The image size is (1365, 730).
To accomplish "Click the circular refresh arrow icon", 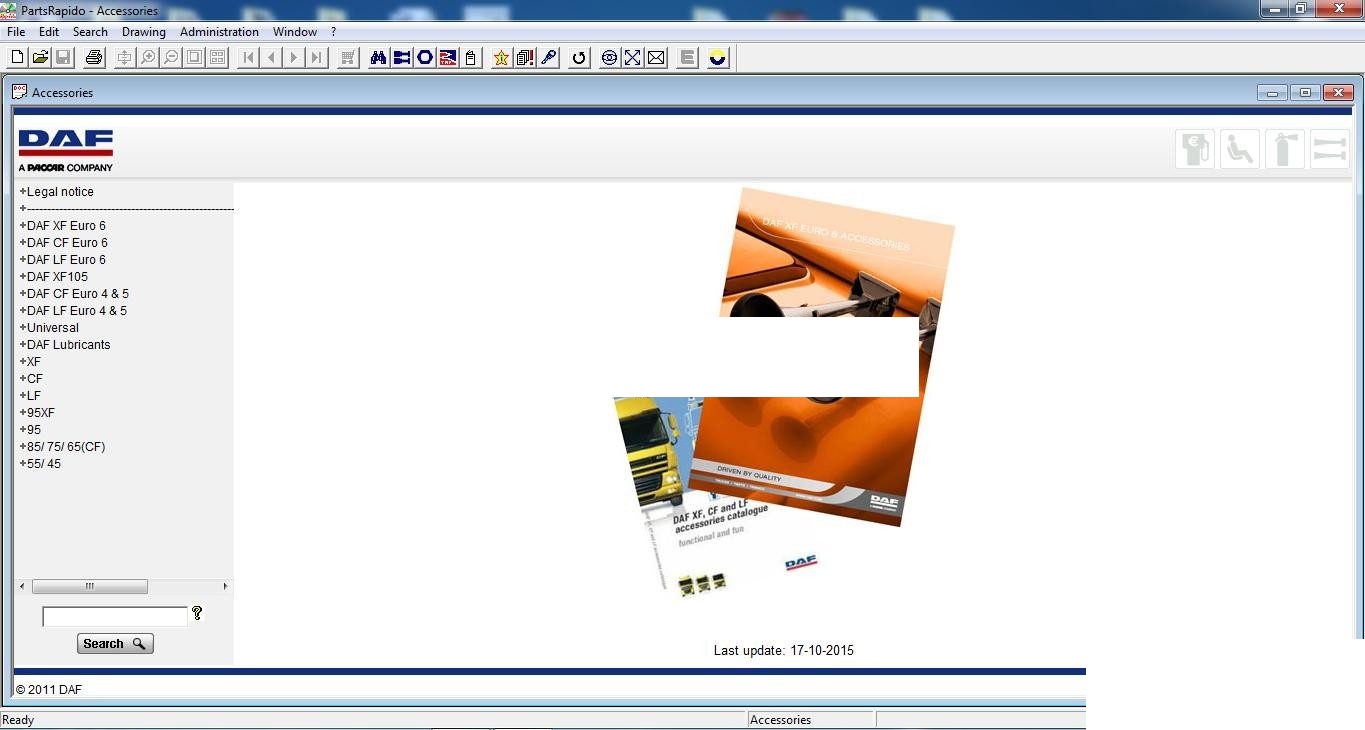I will click(x=578, y=58).
